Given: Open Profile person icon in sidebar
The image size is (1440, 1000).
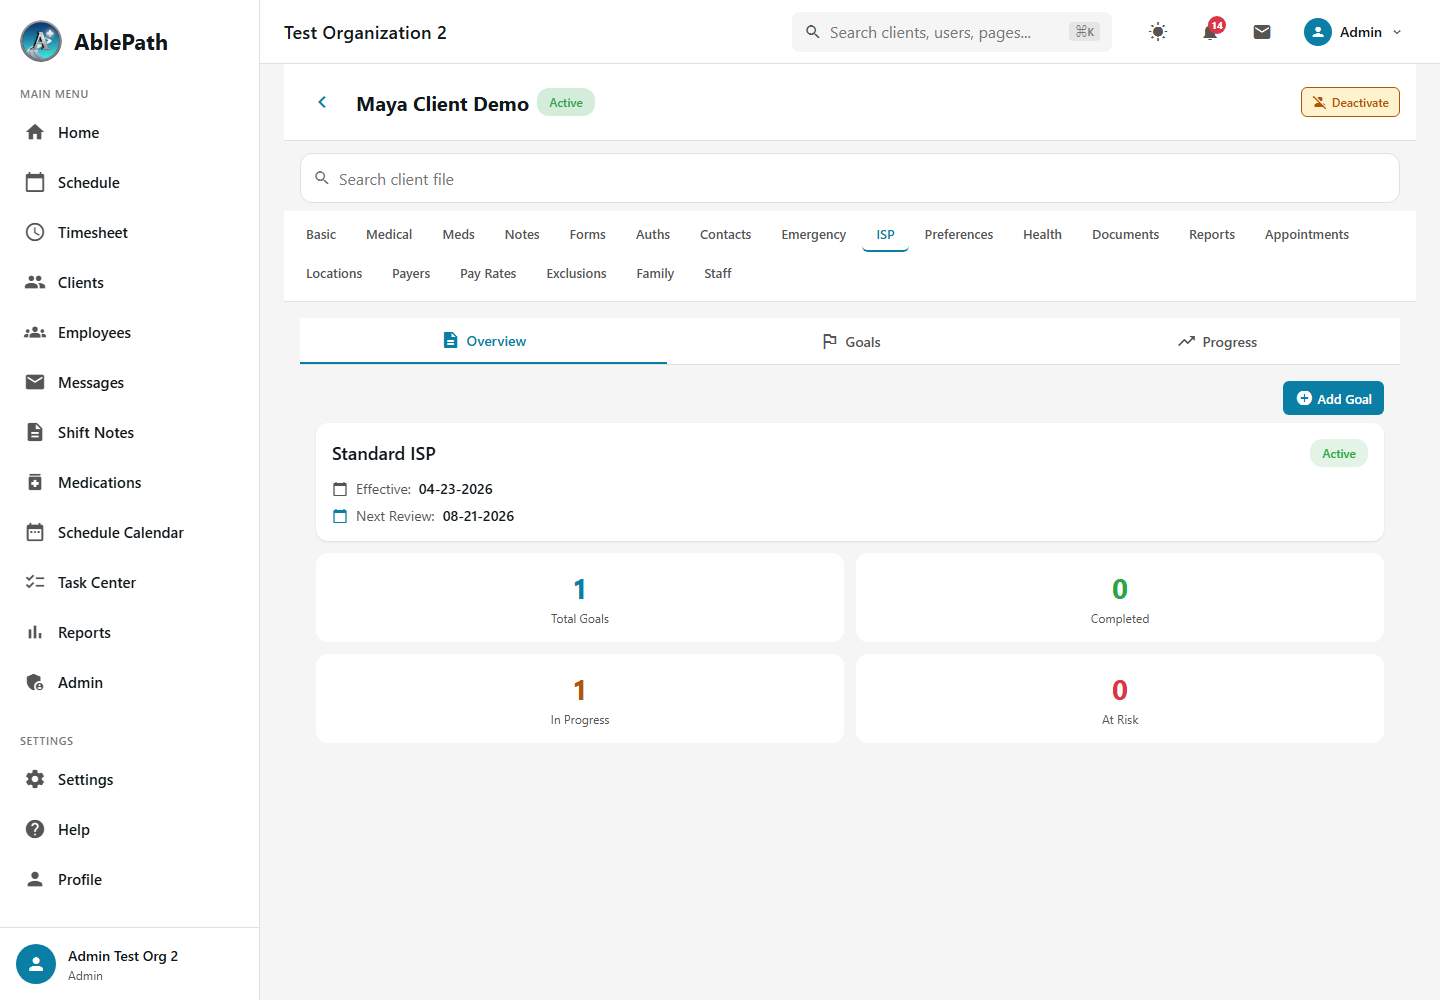Looking at the screenshot, I should coord(35,879).
